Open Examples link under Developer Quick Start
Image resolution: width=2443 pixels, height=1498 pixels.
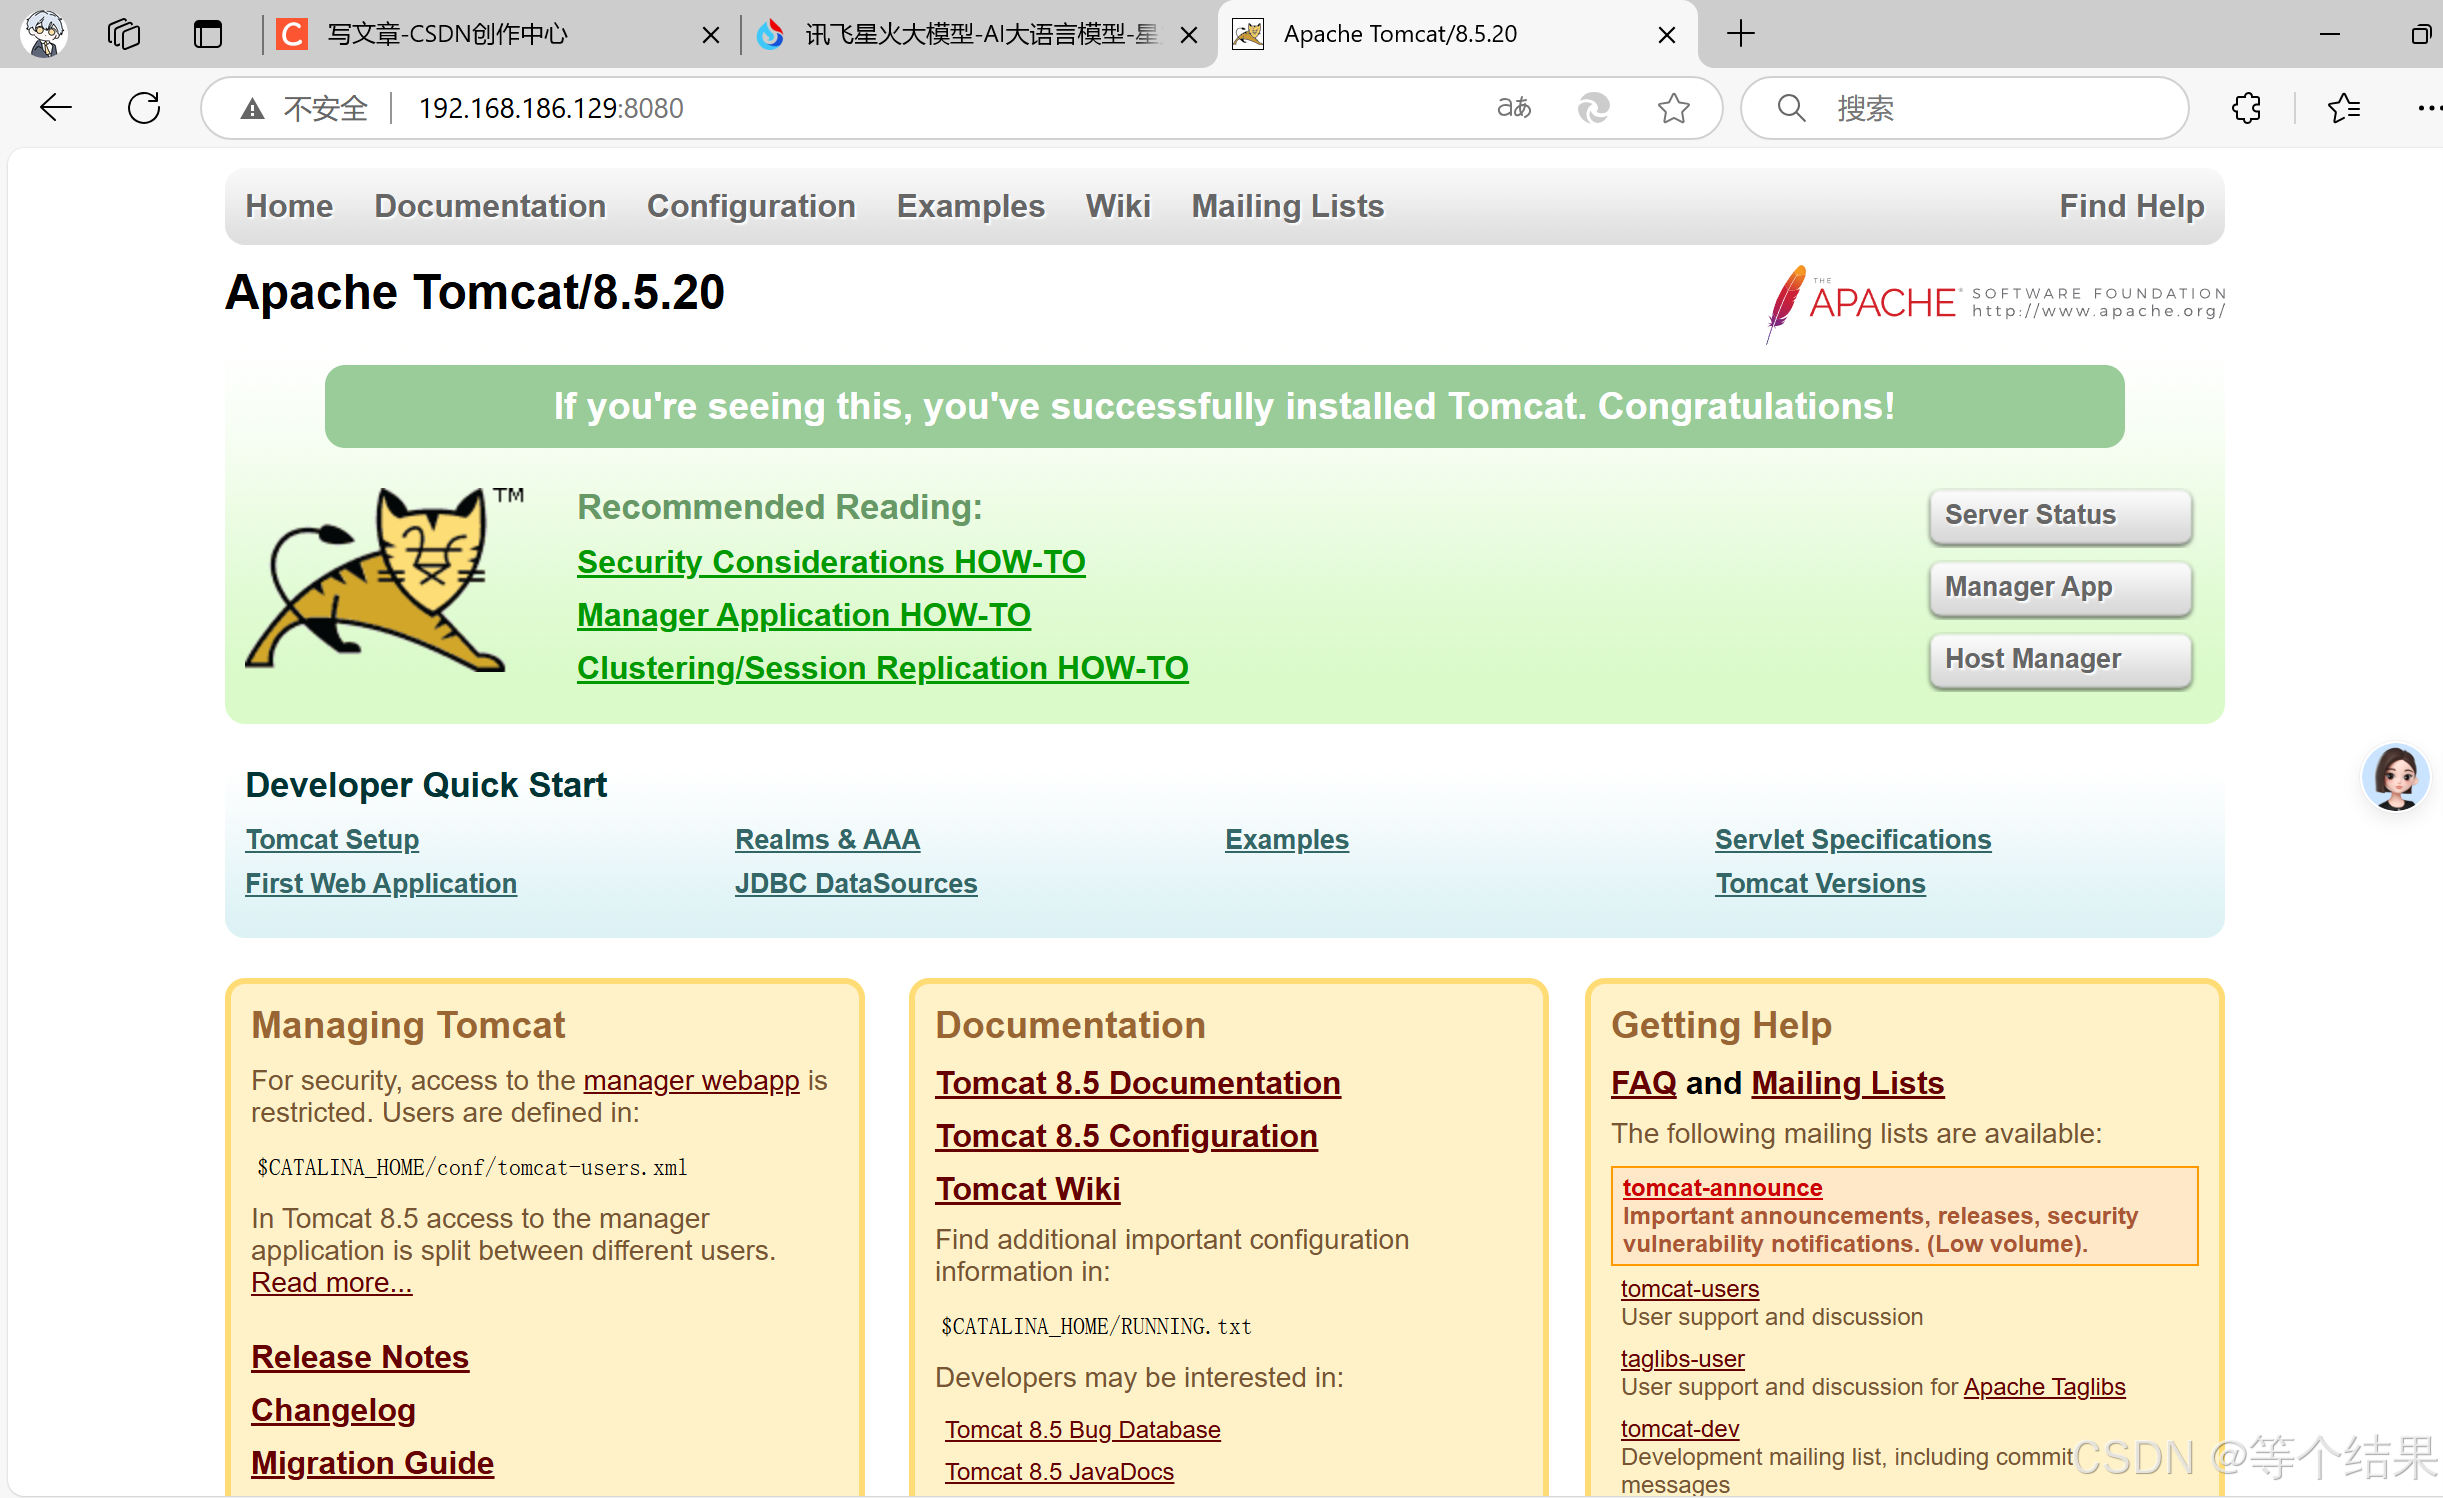[1287, 839]
